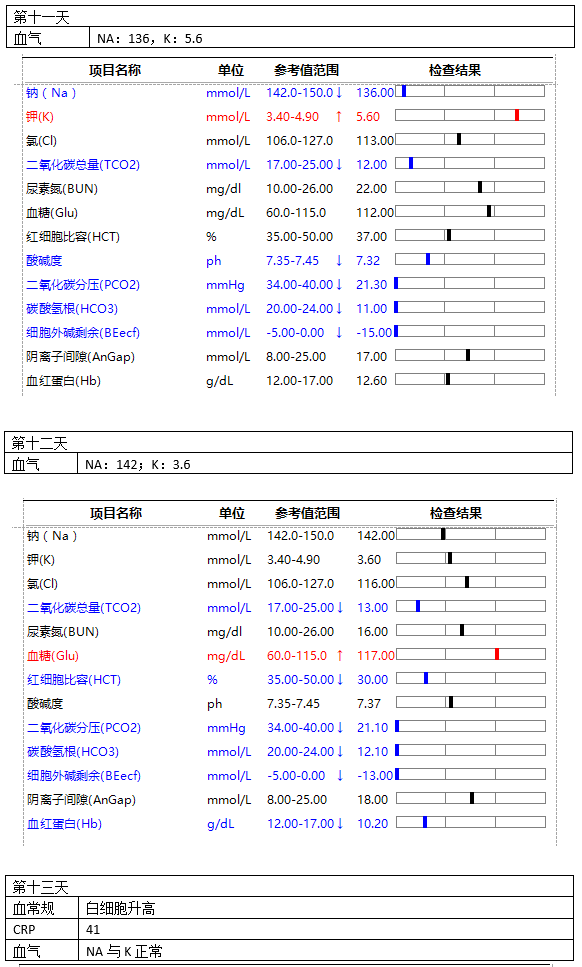The image size is (582, 967).
Task: Click the TCO2 result 13.00
Action: click(x=373, y=608)
